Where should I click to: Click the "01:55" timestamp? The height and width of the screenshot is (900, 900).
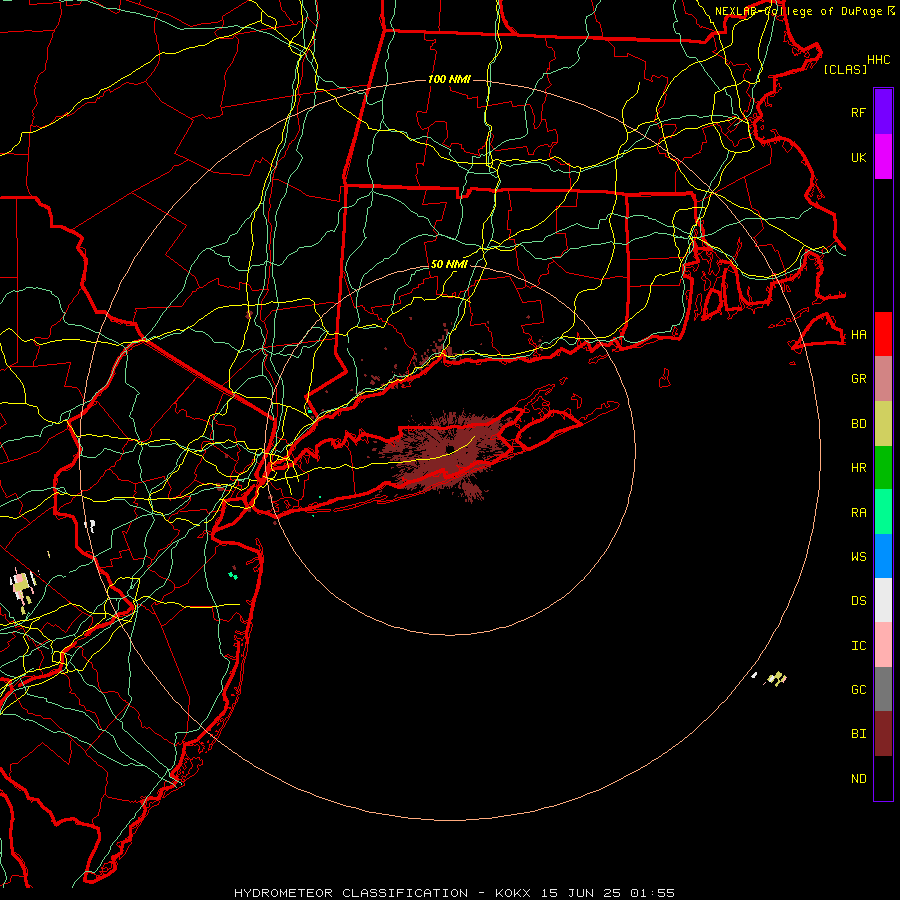point(652,893)
